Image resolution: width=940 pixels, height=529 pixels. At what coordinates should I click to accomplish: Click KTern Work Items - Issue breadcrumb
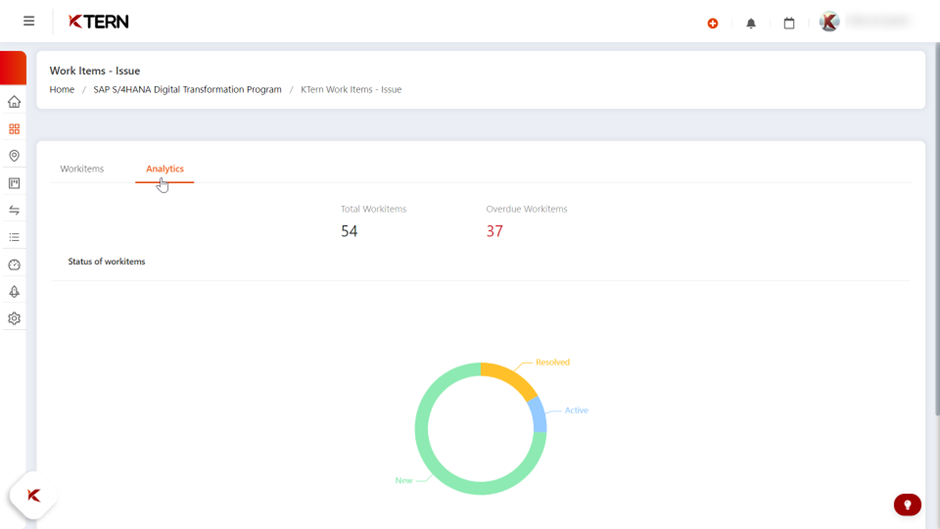click(x=351, y=89)
